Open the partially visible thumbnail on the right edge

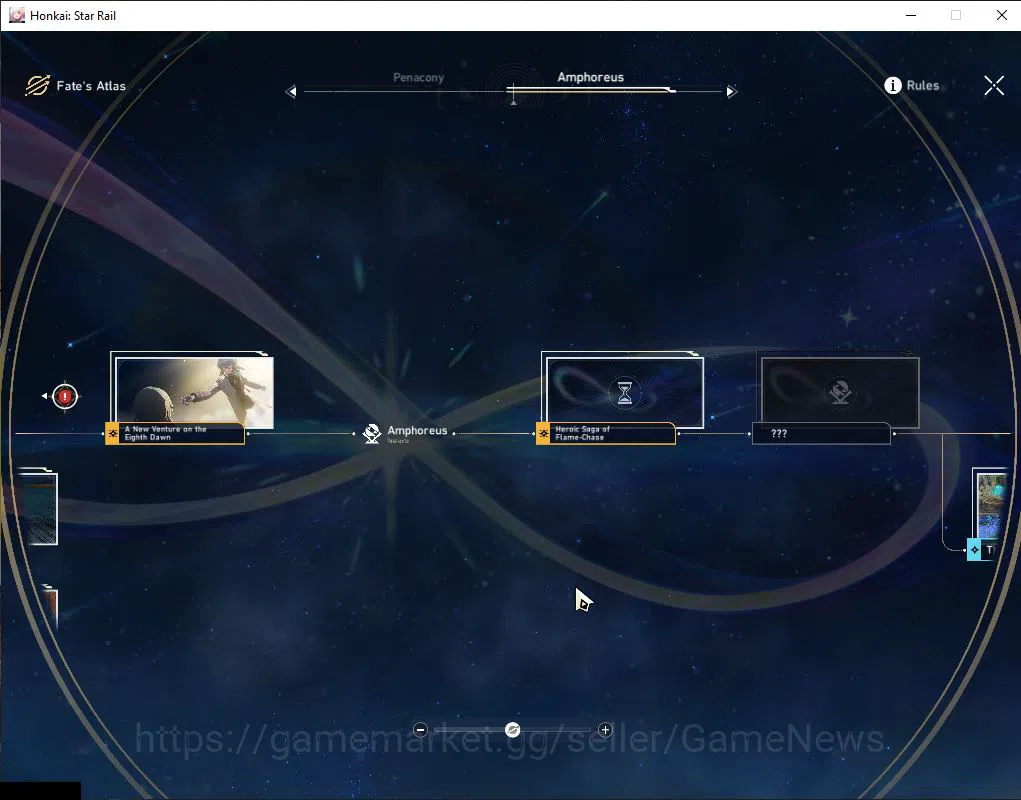[x=992, y=505]
